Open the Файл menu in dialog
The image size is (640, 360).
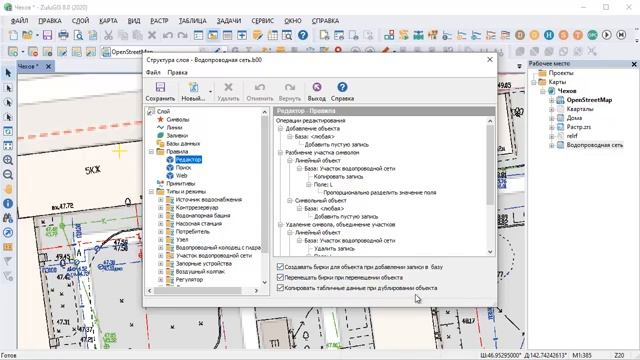pyautogui.click(x=153, y=72)
